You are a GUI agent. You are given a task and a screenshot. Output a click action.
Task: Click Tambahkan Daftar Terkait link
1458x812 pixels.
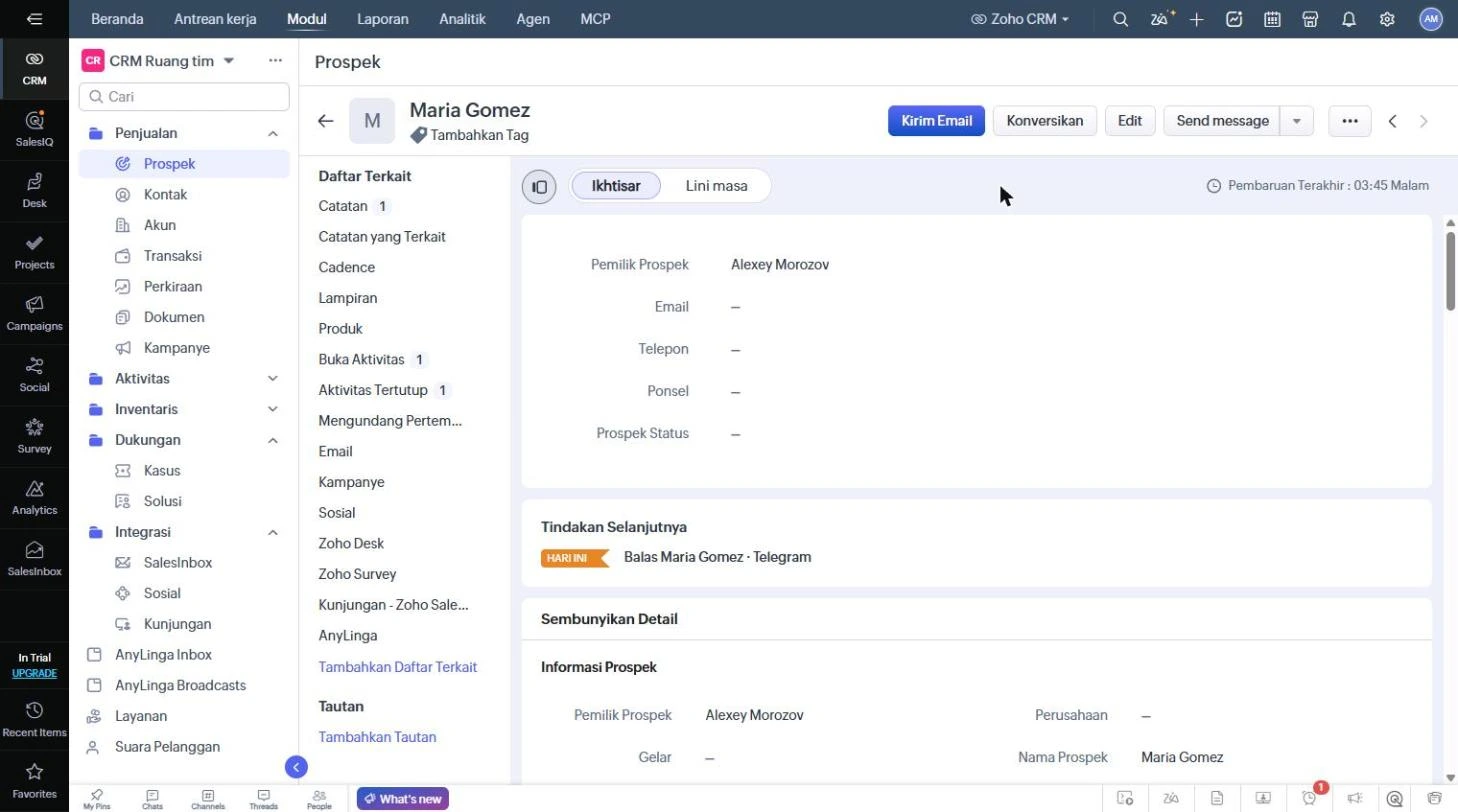[398, 667]
